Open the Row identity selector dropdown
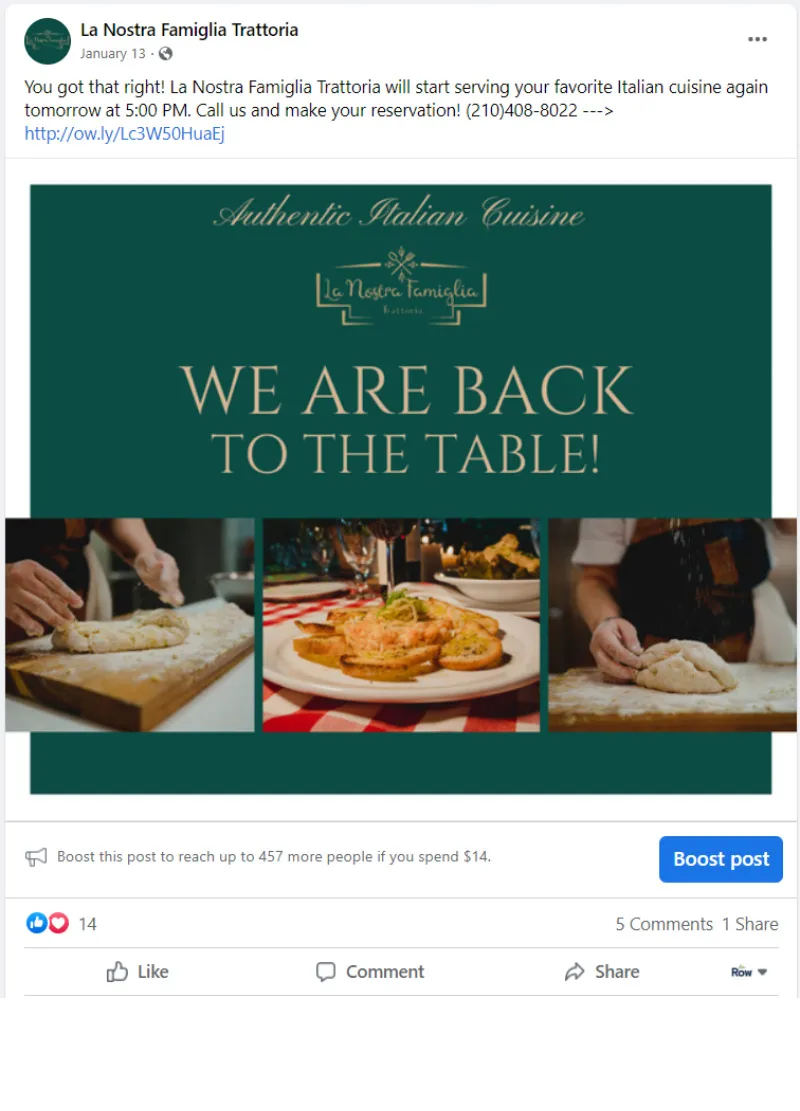This screenshot has height=1111, width=800. pos(749,971)
